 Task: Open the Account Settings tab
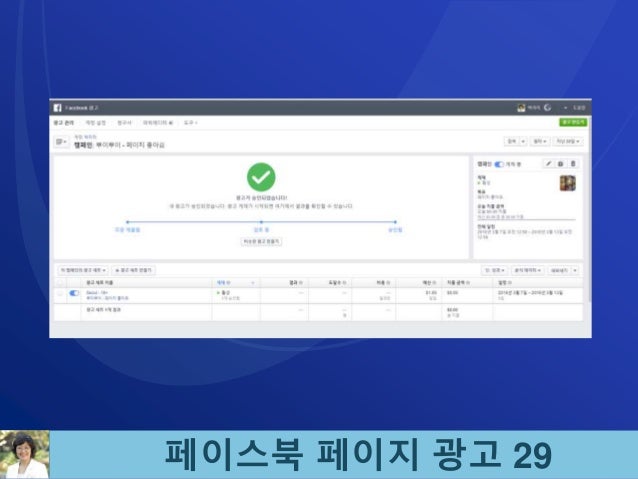point(96,122)
